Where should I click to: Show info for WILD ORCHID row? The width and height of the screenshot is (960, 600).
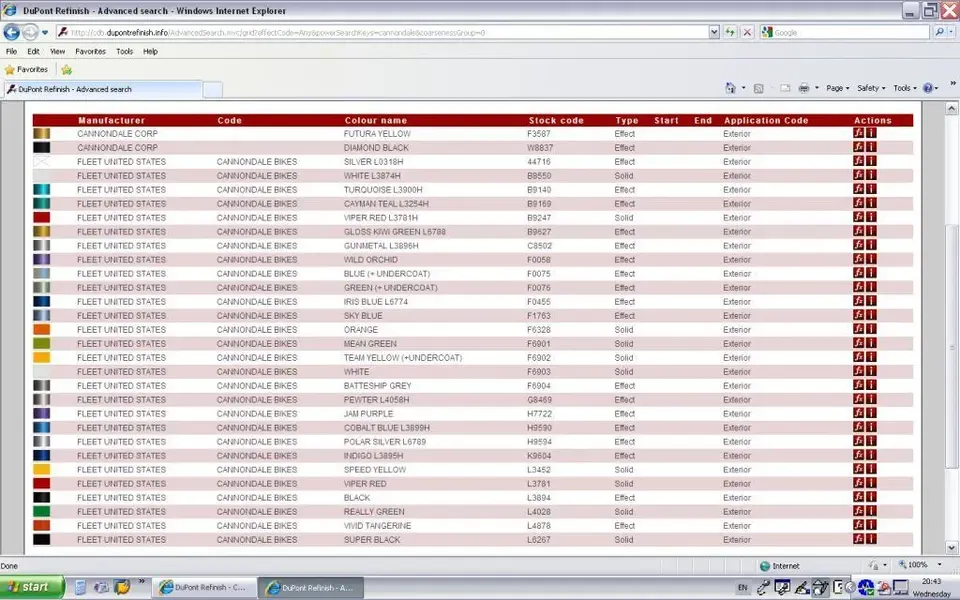click(871, 259)
